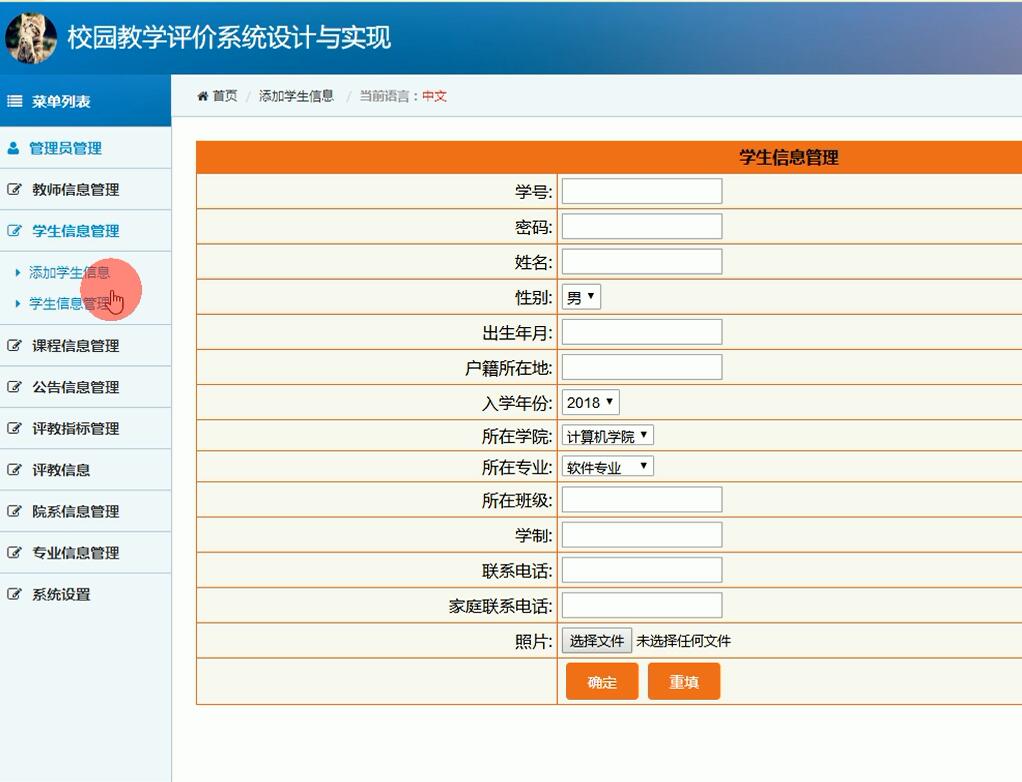Screen dimensions: 1022x782
Task: Click the edit icon beside 系统设置
Action: click(14, 594)
